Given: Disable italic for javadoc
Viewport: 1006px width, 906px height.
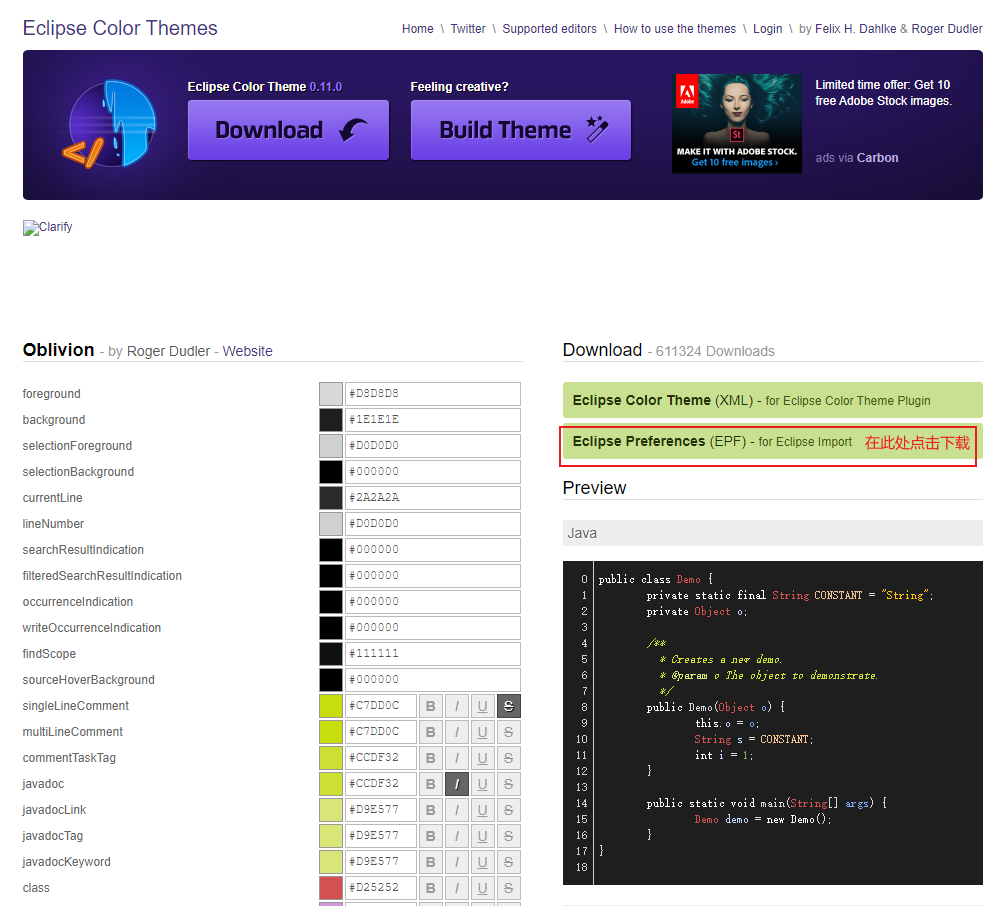Looking at the screenshot, I should coord(457,784).
